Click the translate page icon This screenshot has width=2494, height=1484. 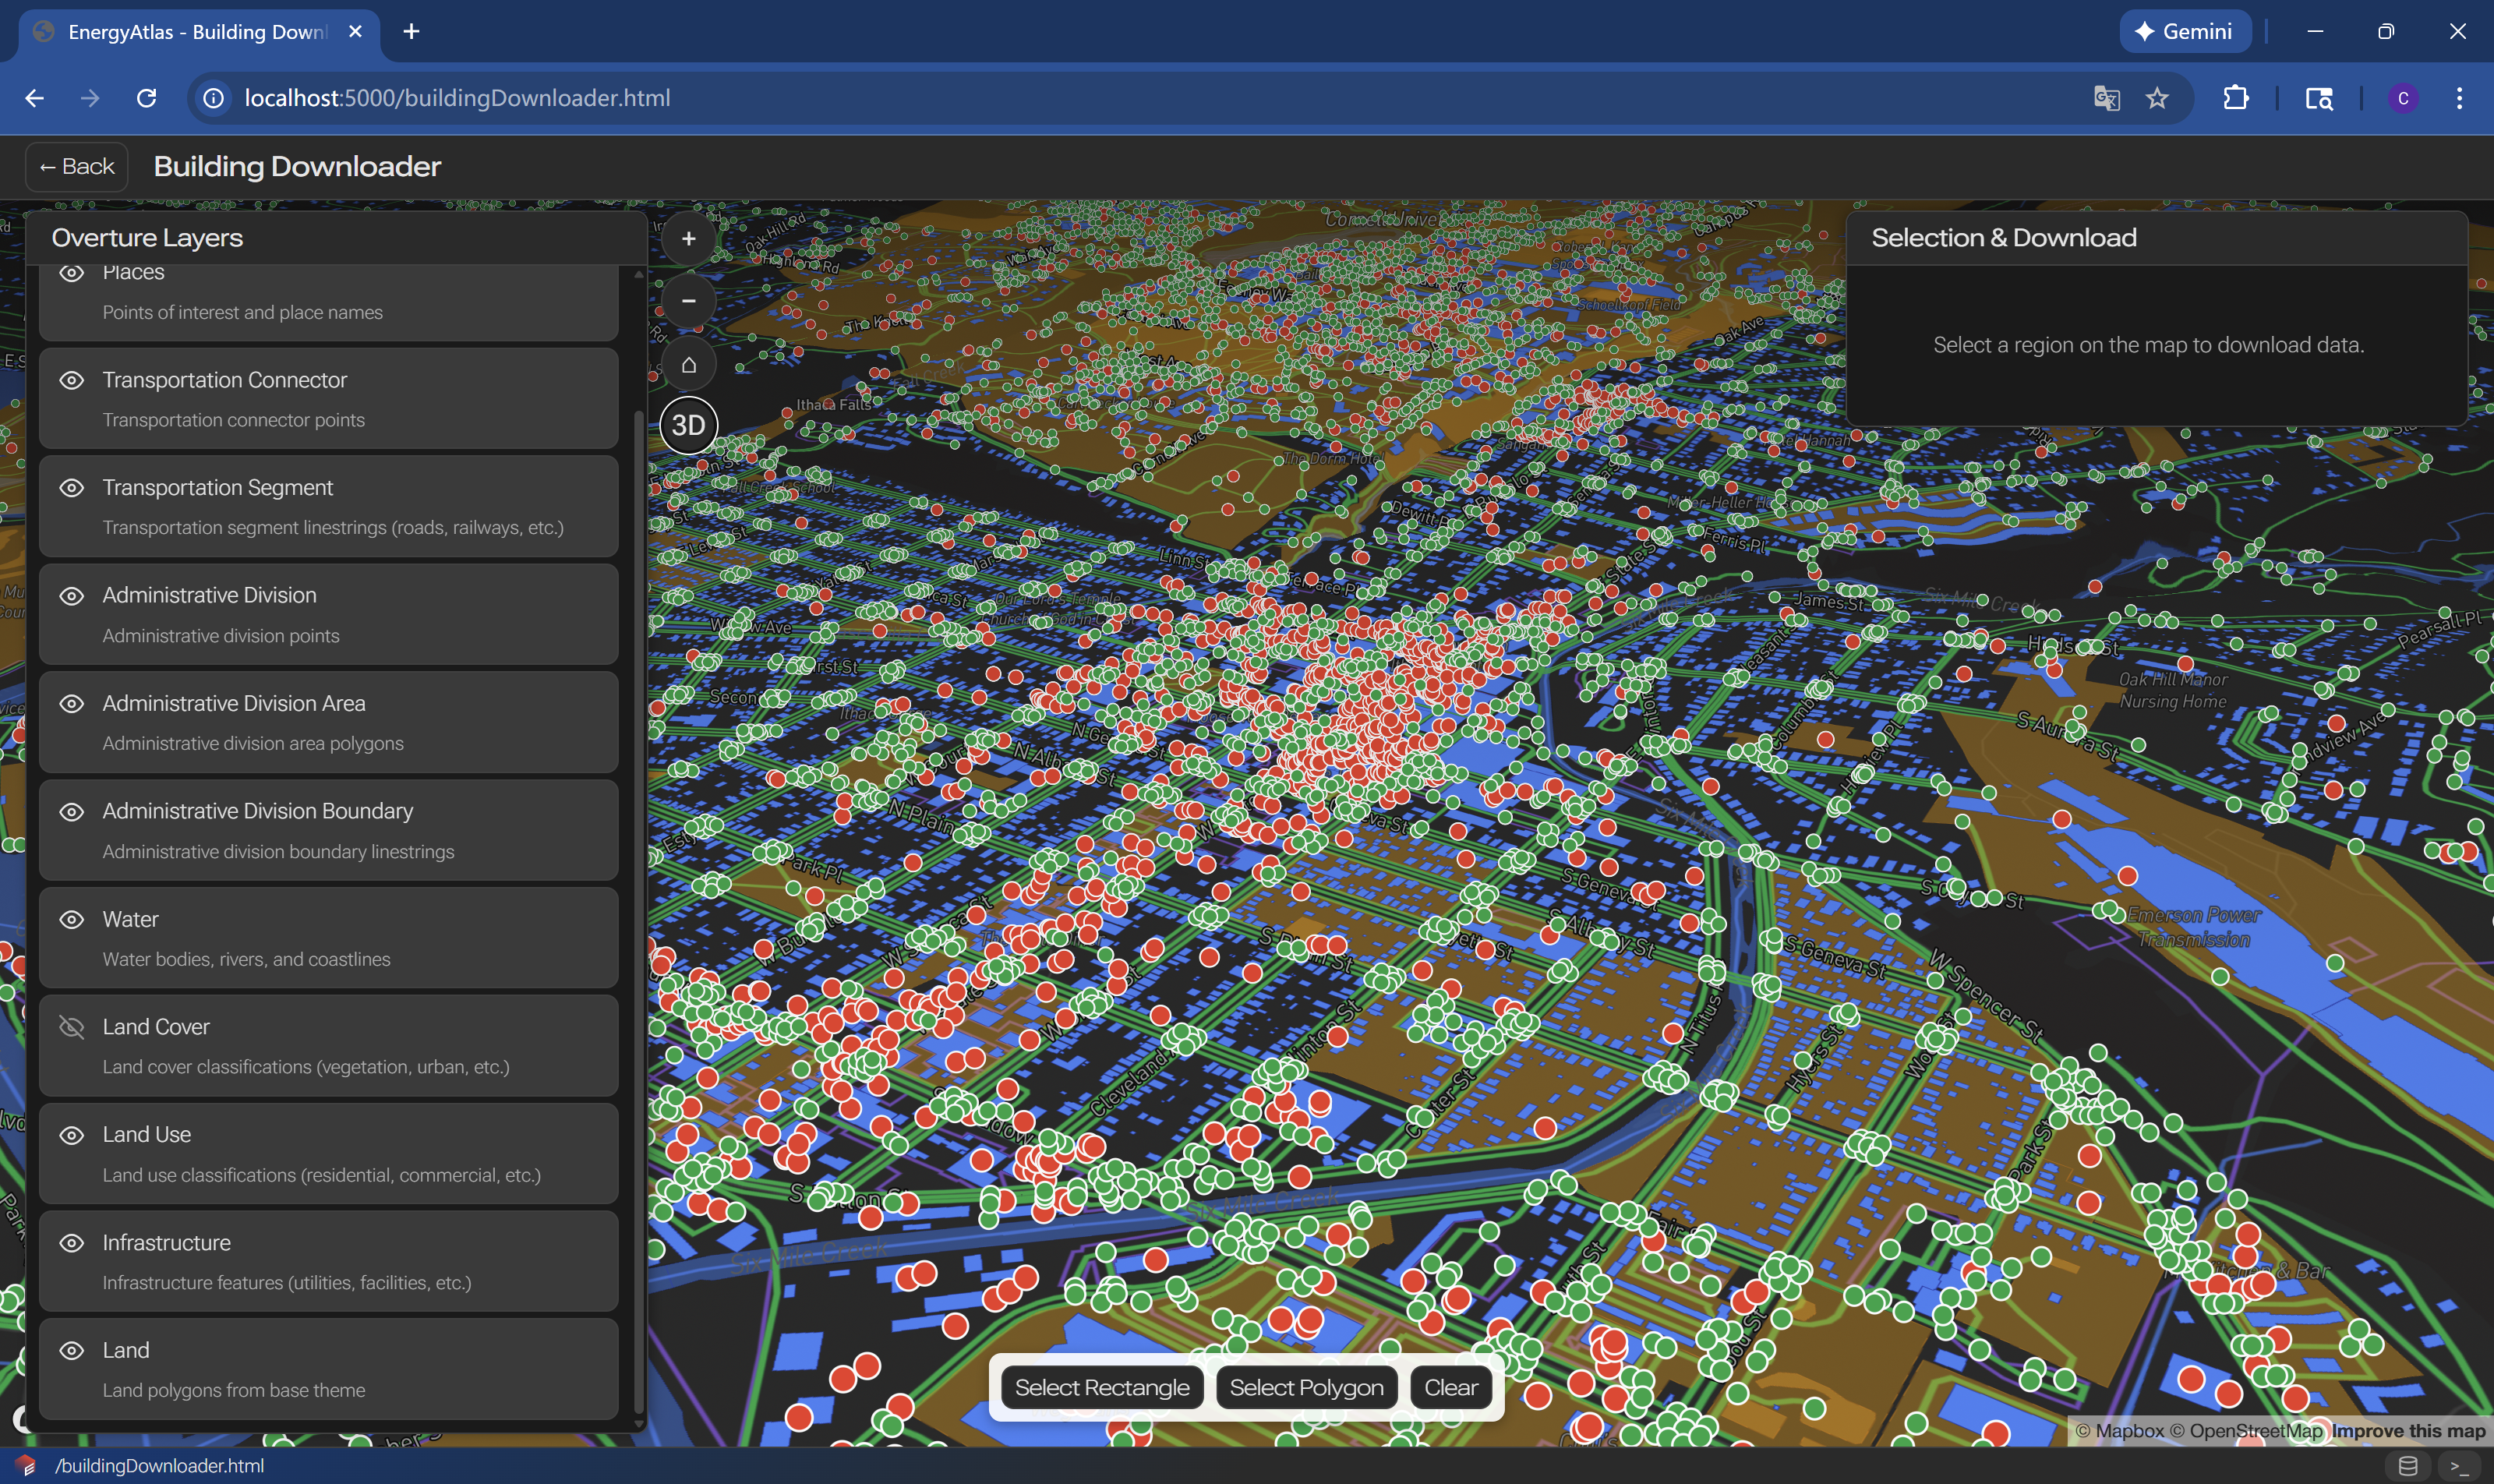point(2106,98)
